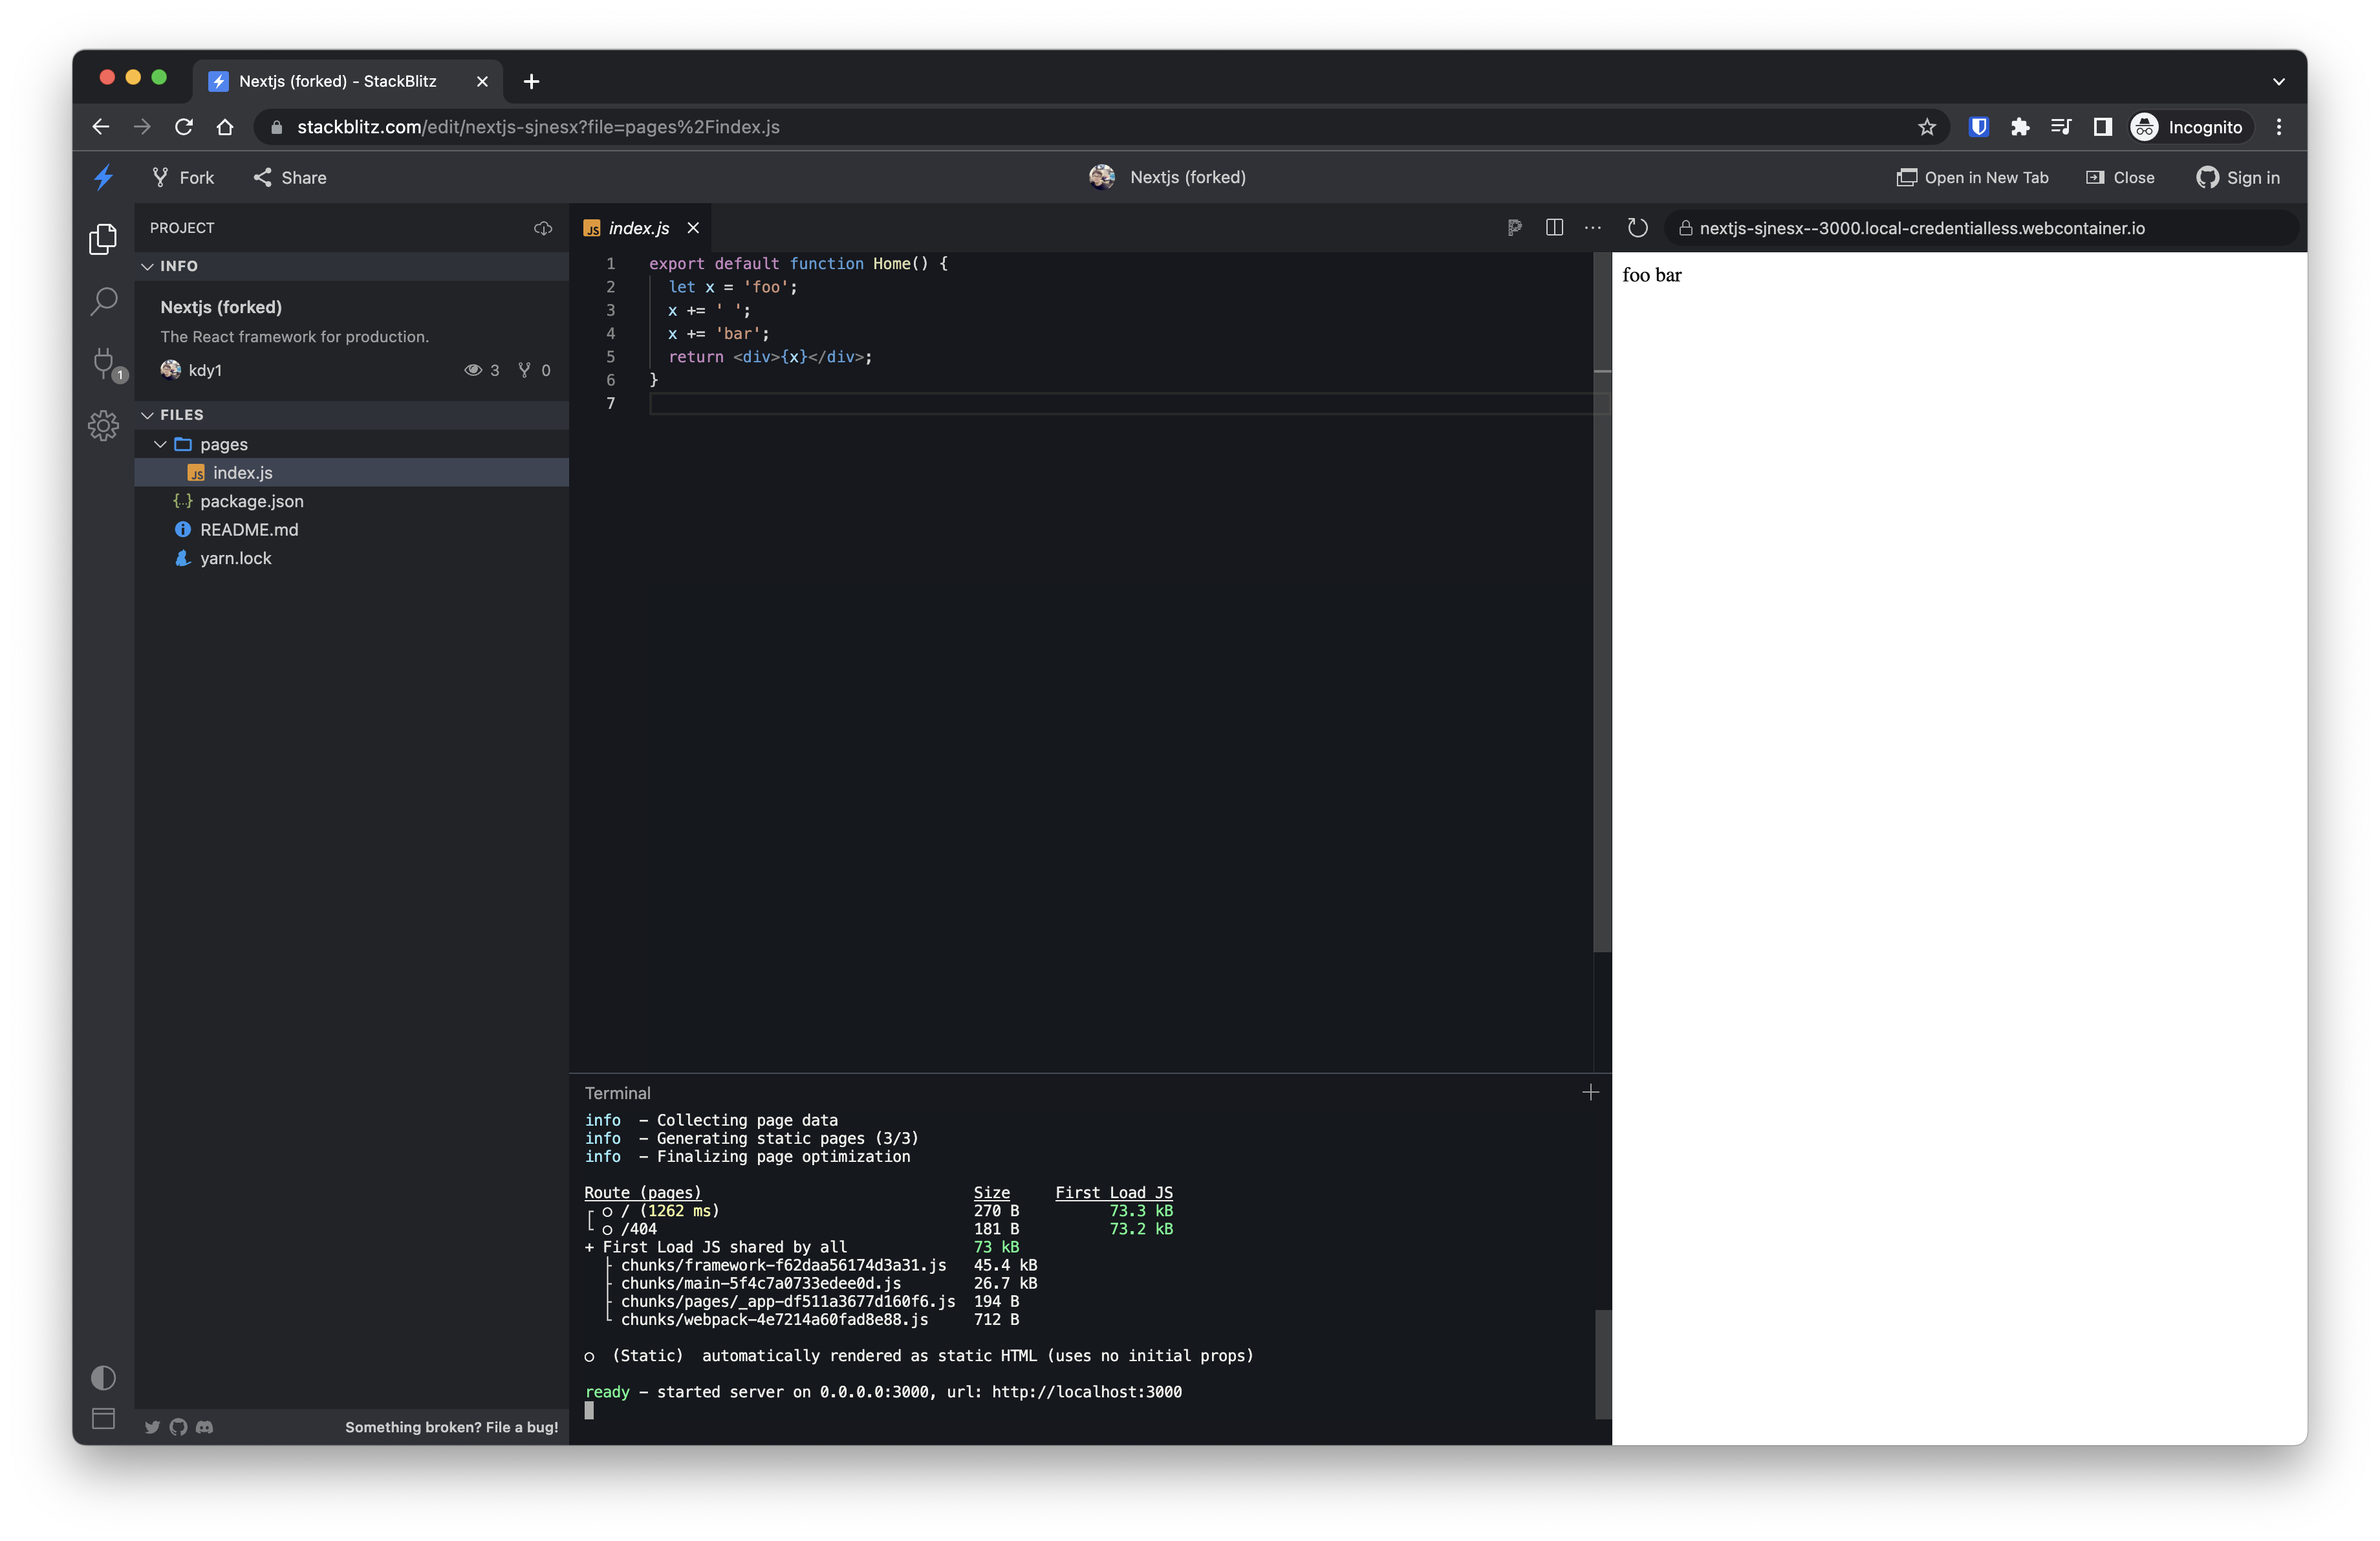Click the StackBlitz lightning bolt logo
2380x1541 pixels.
[103, 177]
